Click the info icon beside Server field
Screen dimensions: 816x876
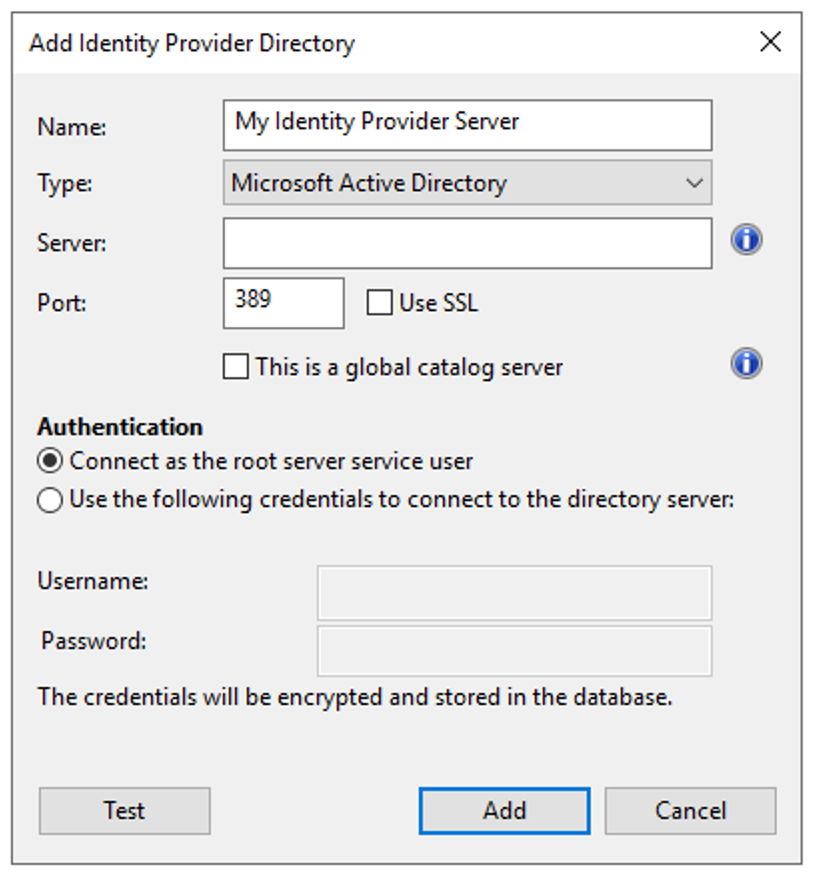tap(746, 241)
